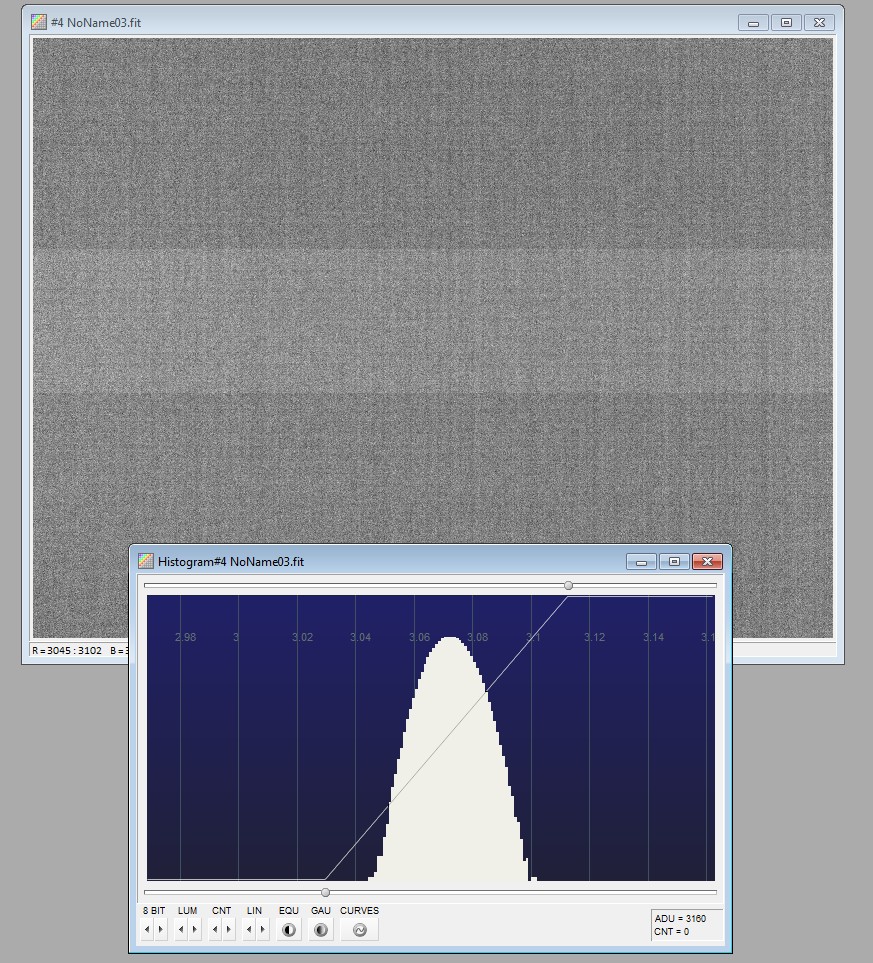The width and height of the screenshot is (873, 963).
Task: Click the NoName03.fit image window icon
Action: tap(39, 22)
